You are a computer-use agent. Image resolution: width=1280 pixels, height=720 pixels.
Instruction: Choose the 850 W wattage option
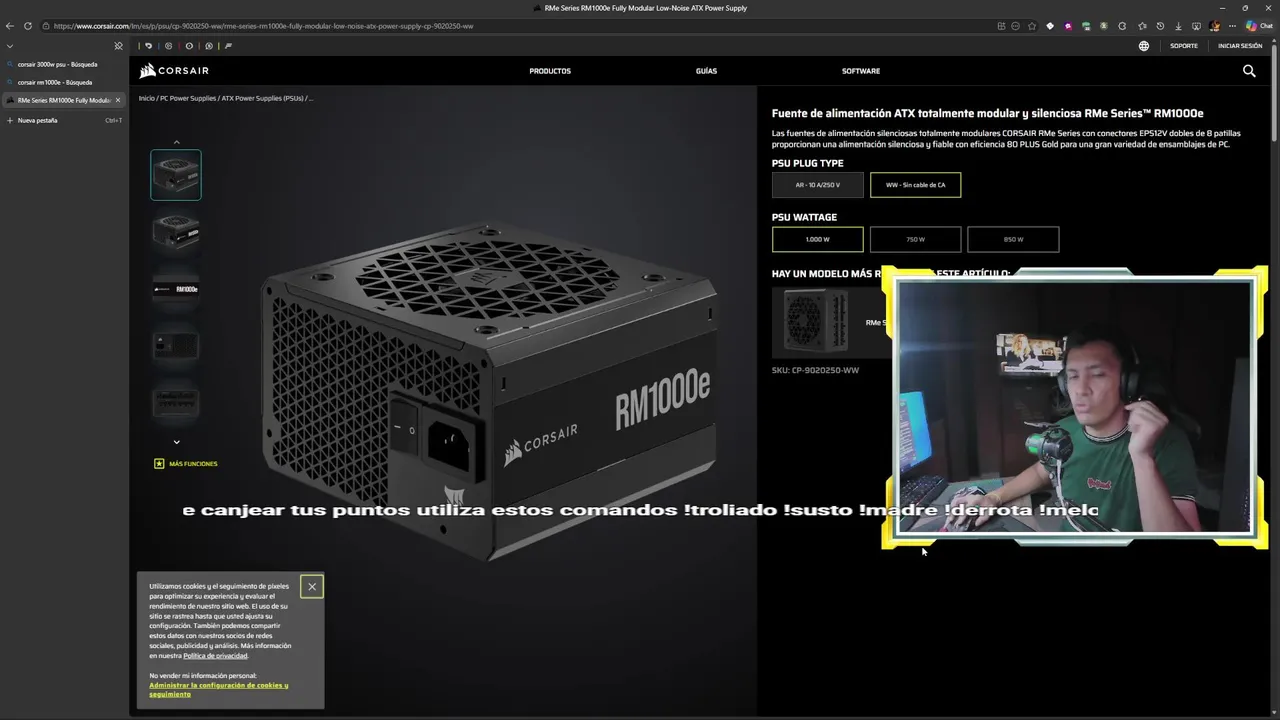pyautogui.click(x=1013, y=239)
